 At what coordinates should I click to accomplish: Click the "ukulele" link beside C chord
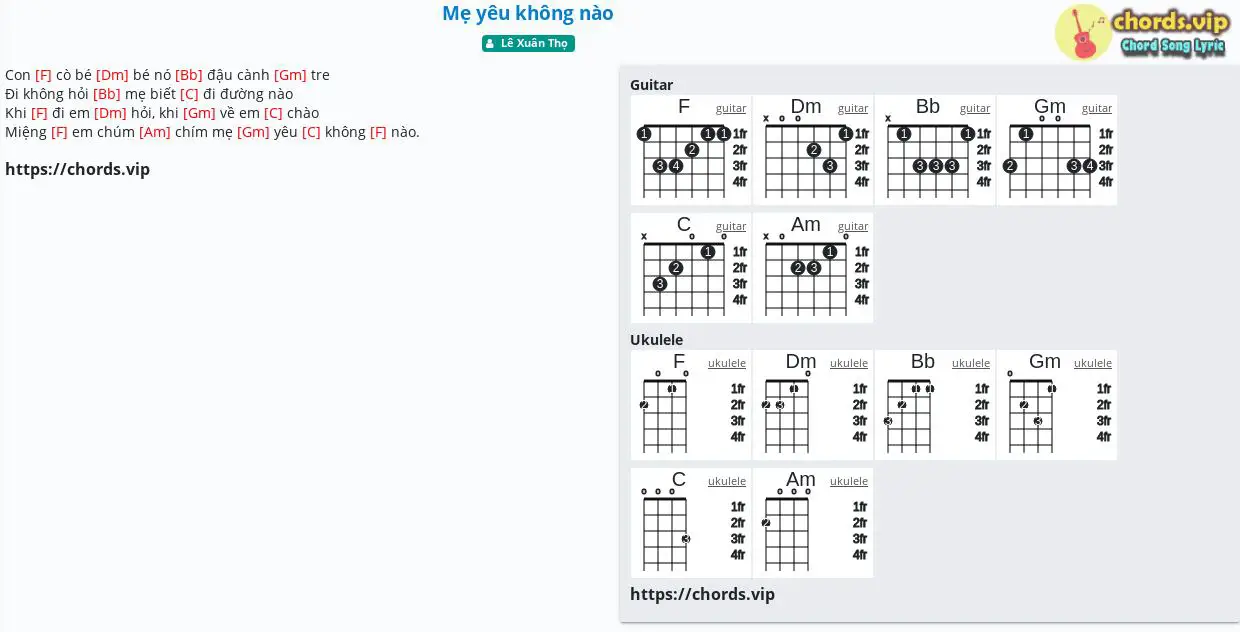pyautogui.click(x=727, y=481)
